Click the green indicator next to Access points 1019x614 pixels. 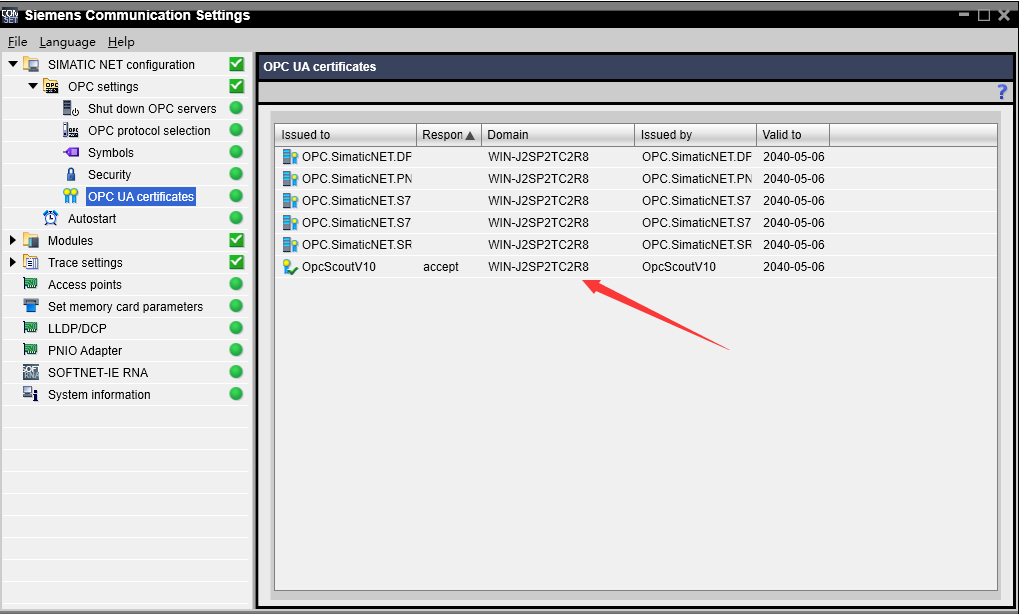[235, 284]
